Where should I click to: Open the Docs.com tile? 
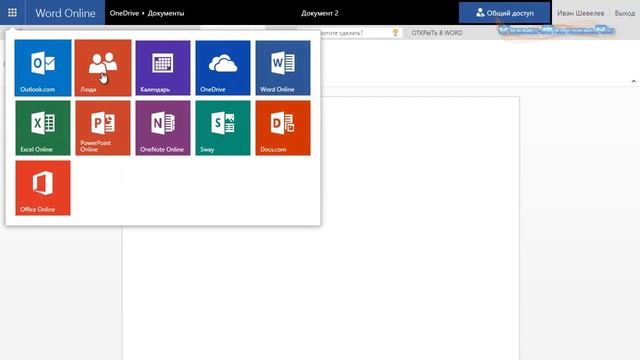283,128
